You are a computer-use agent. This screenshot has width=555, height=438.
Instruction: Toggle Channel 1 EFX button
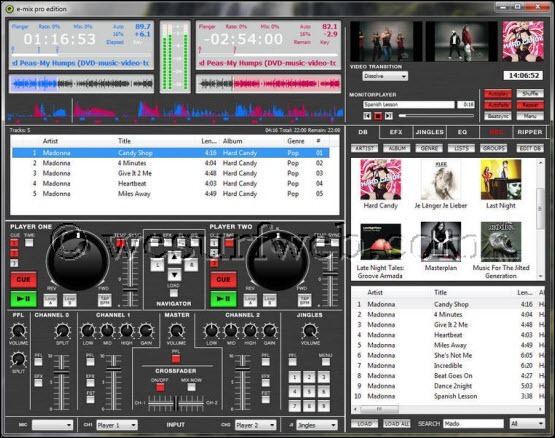pyautogui.click(x=90, y=383)
